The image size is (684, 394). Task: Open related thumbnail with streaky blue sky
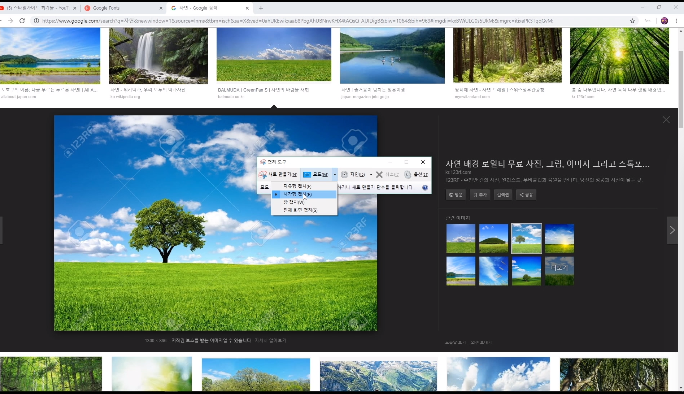click(x=493, y=271)
